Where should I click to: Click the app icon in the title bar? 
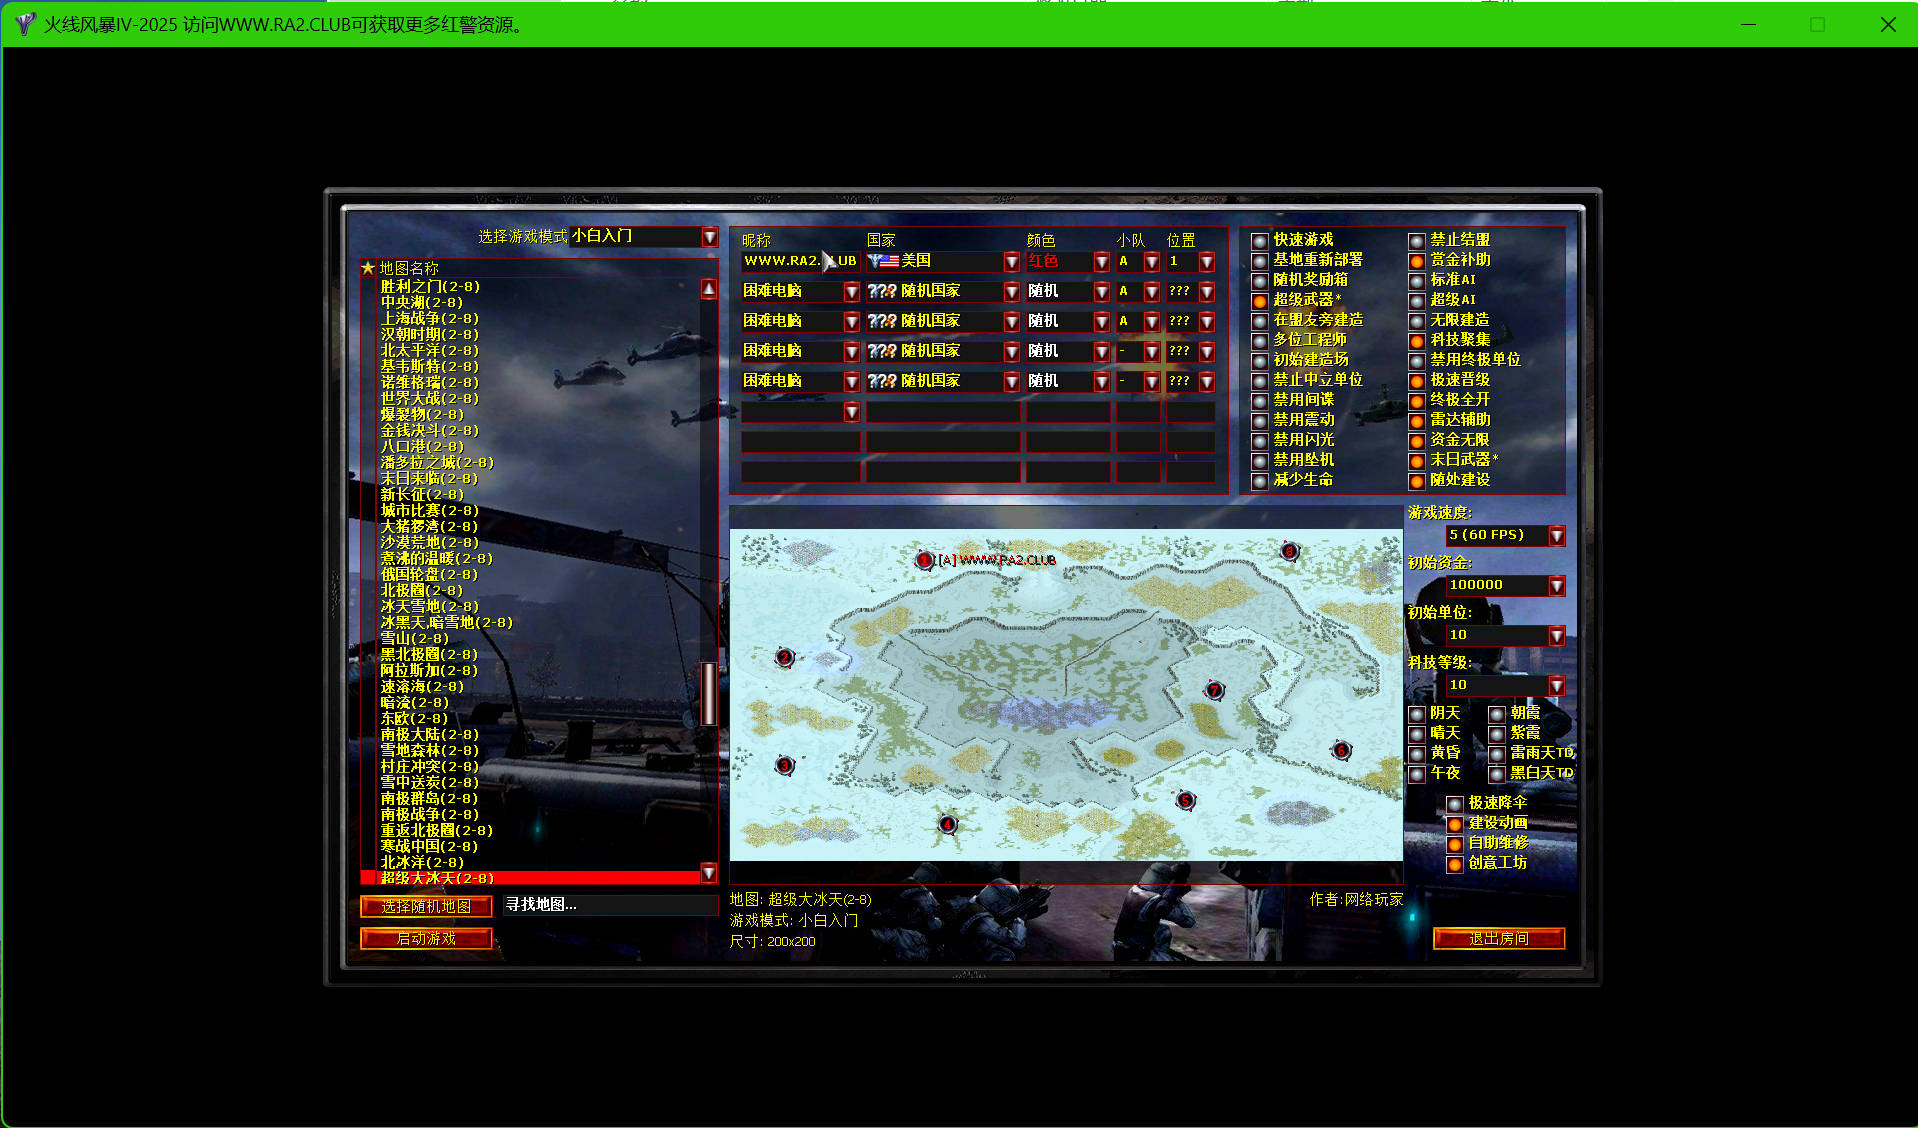point(25,24)
